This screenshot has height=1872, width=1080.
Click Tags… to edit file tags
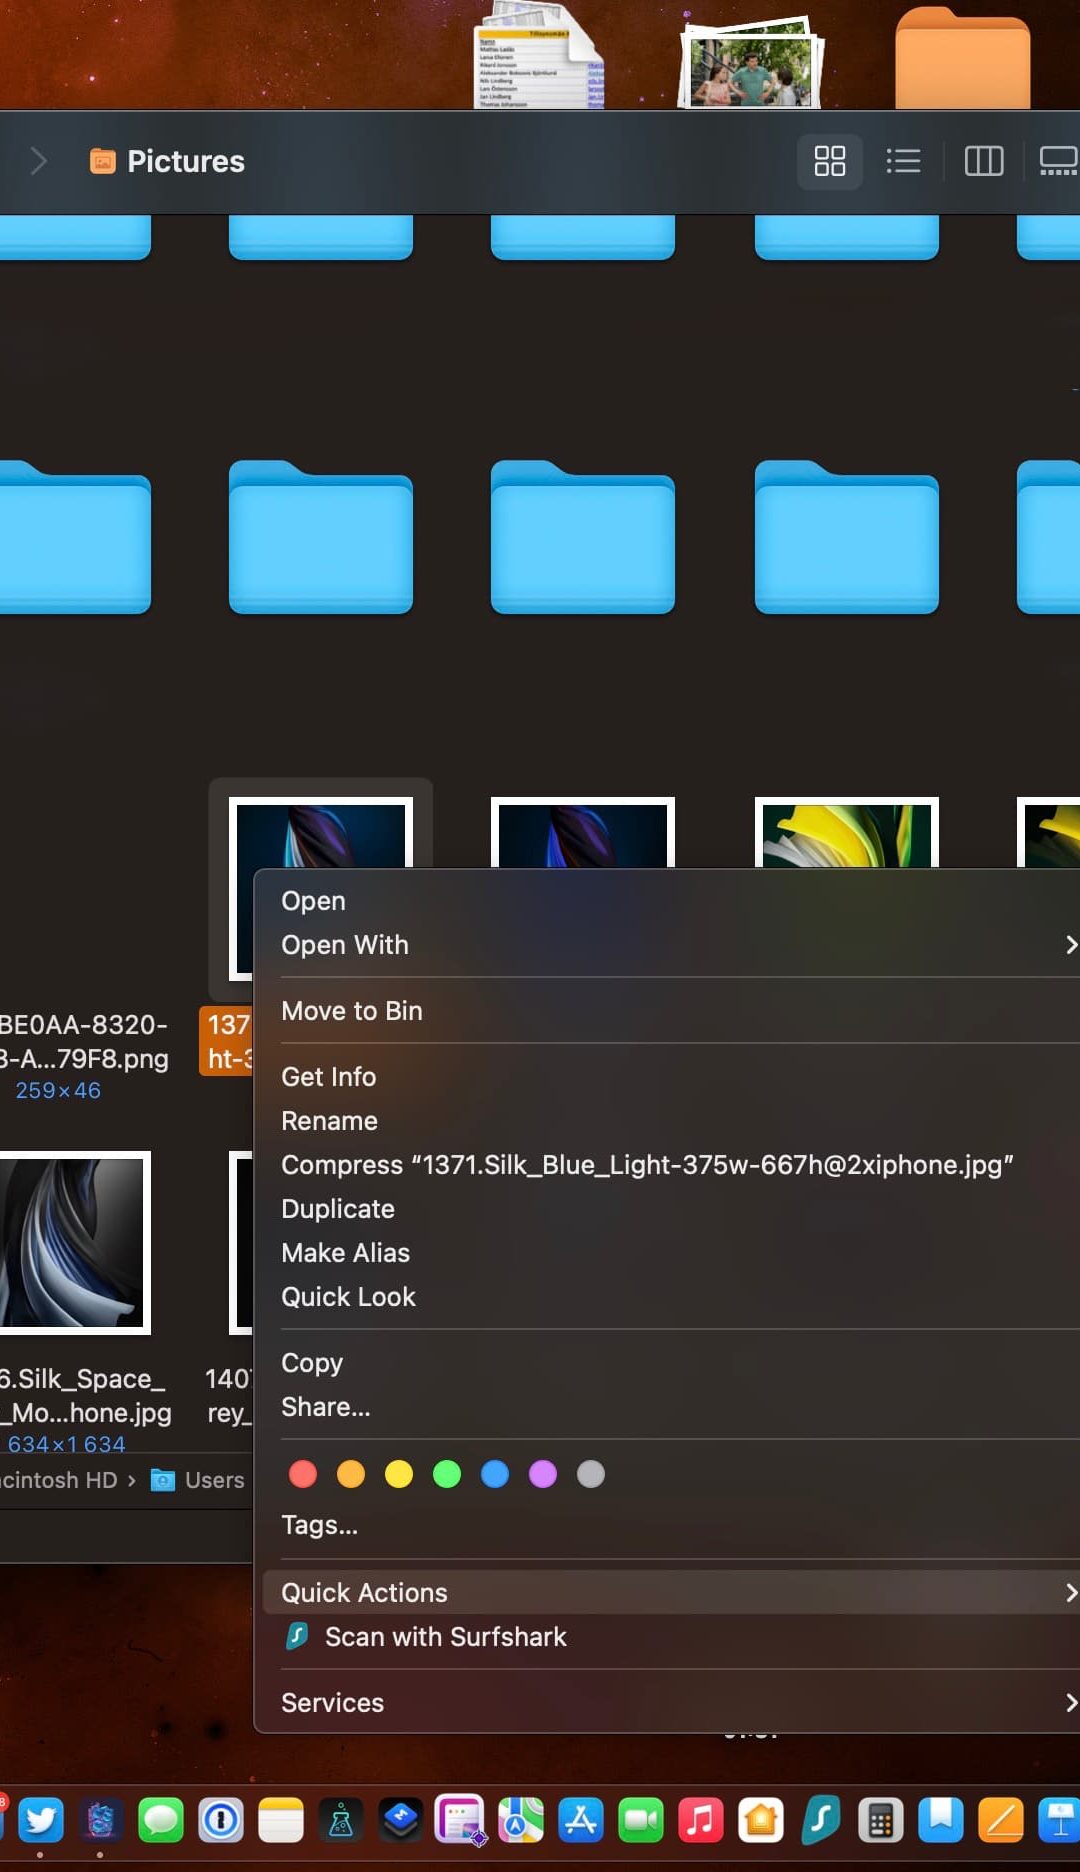tap(319, 1525)
